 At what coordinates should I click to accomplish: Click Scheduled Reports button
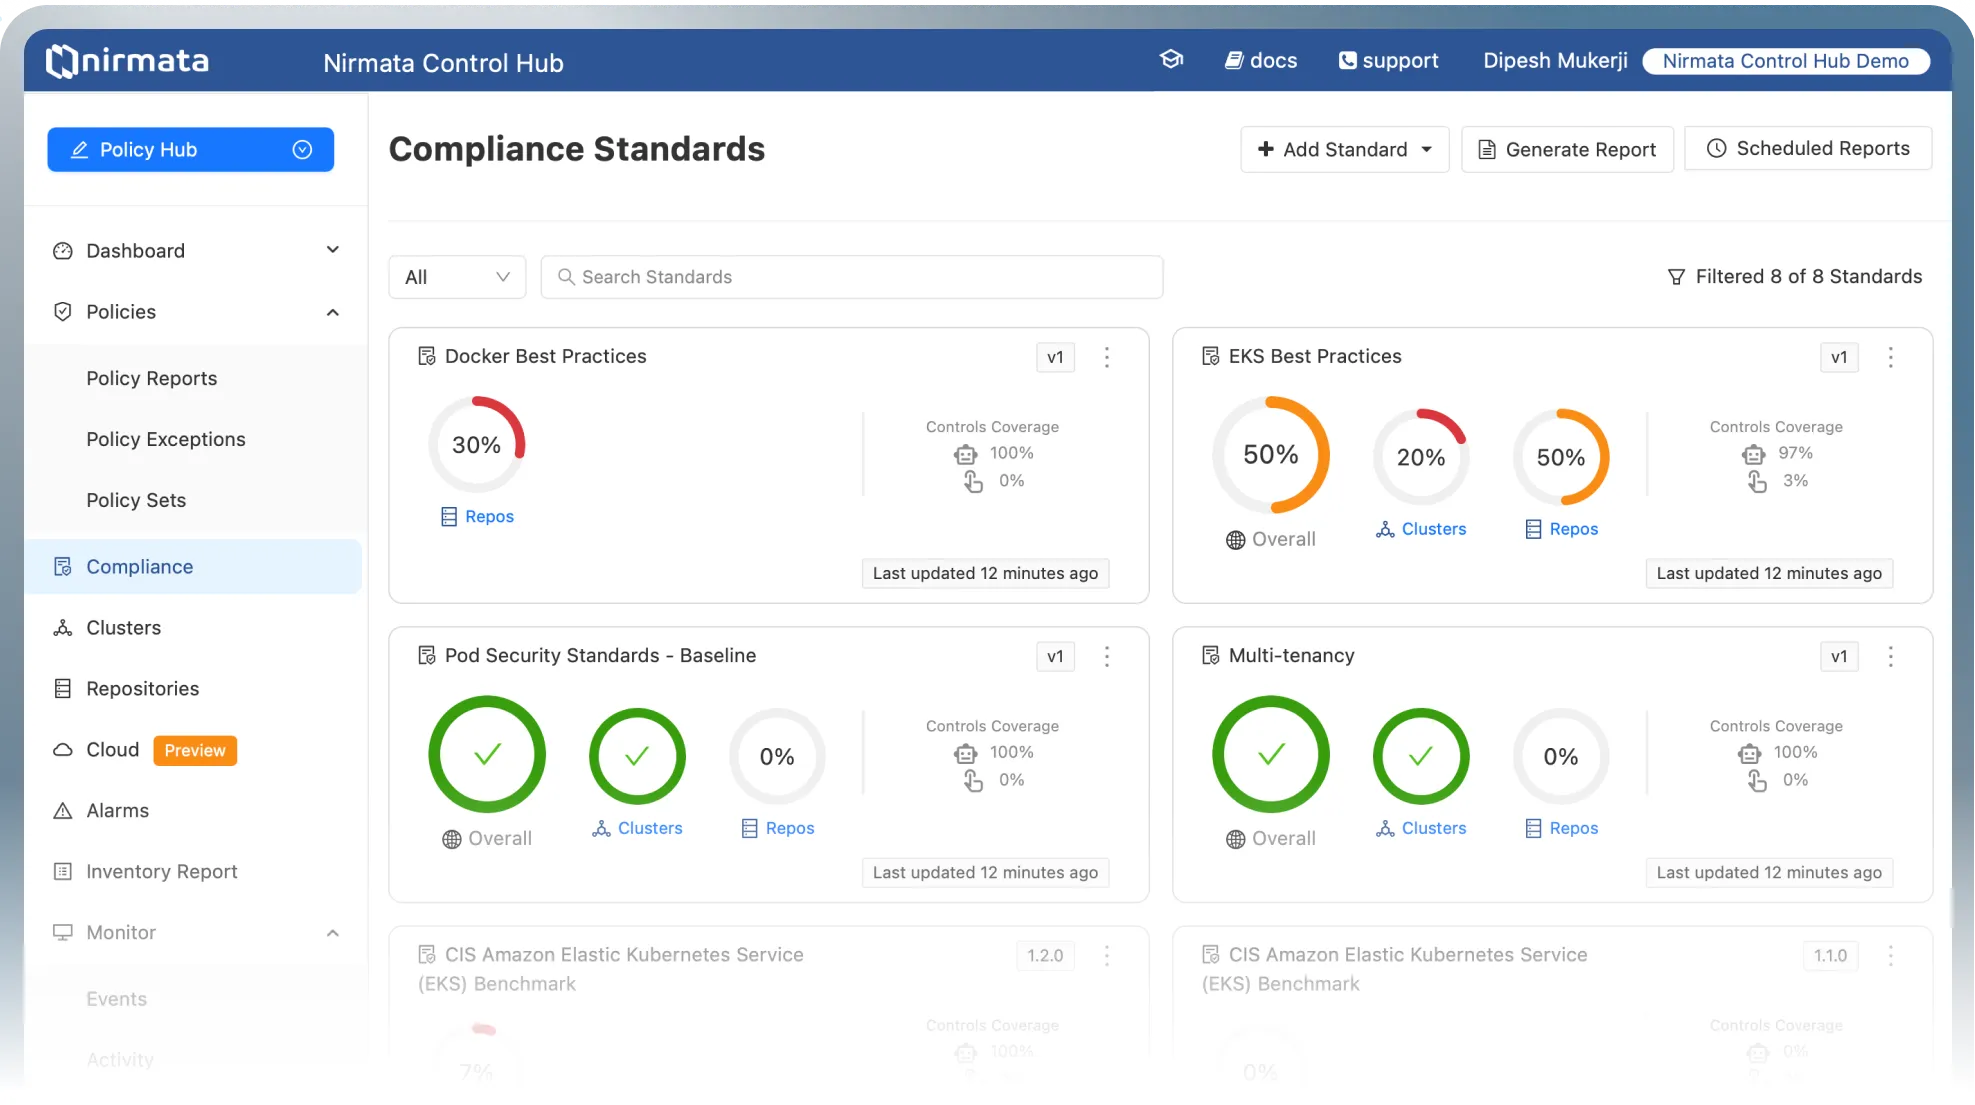[x=1808, y=149]
